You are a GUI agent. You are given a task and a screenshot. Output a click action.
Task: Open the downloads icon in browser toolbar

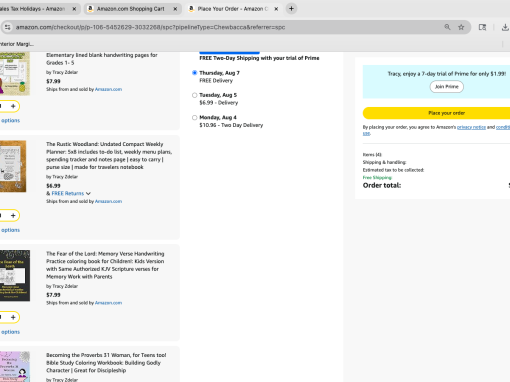click(505, 27)
